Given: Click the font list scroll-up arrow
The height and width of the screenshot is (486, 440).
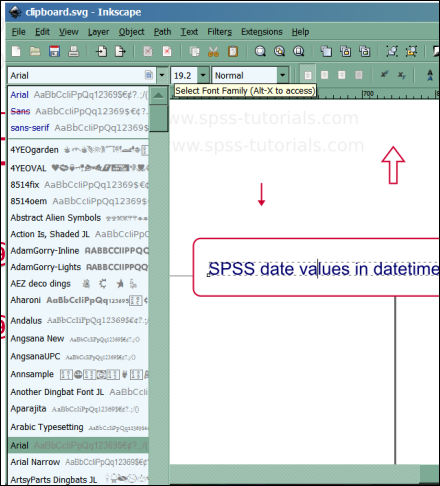Looking at the screenshot, I should [158, 96].
